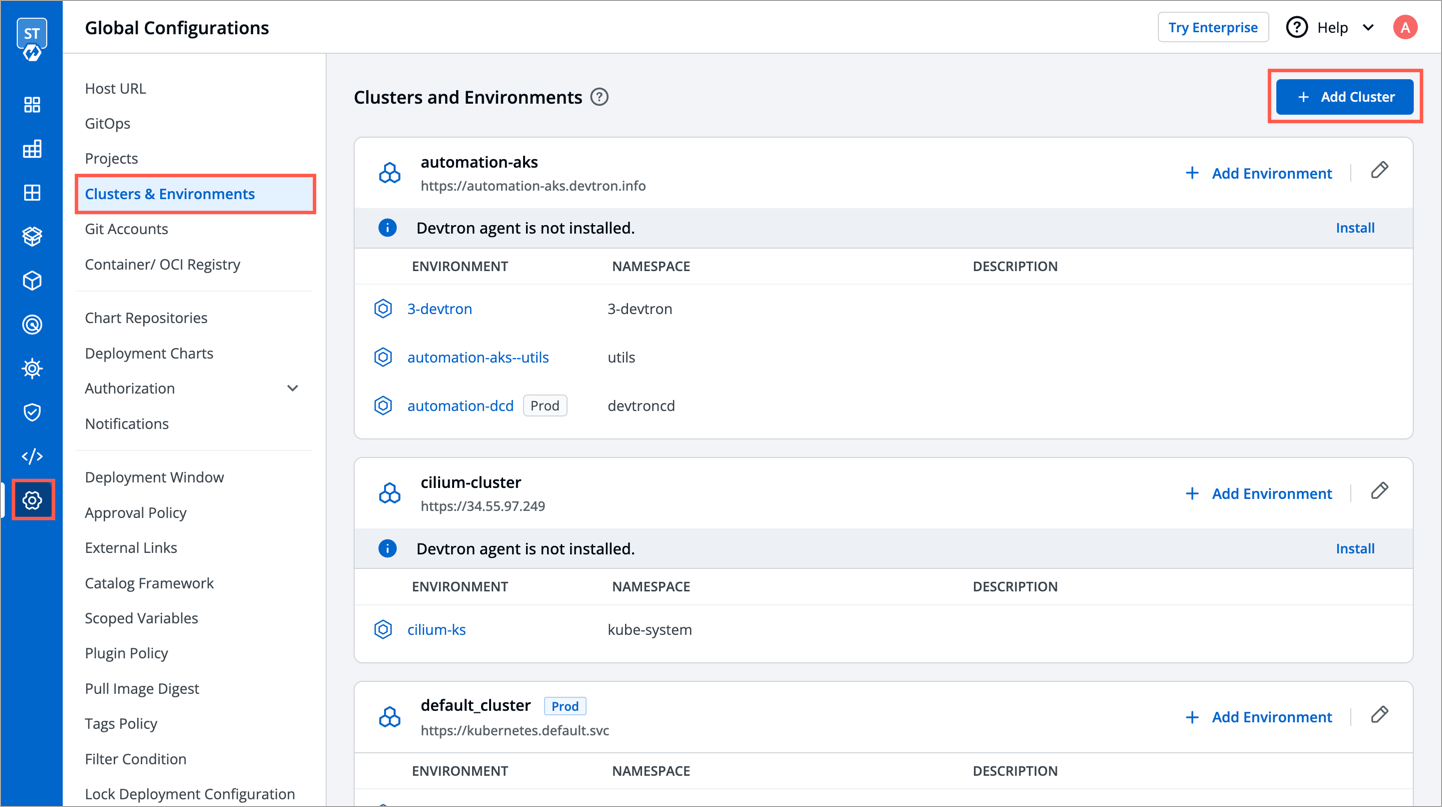Open the Jobs table icon in sidebar
1442x807 pixels.
(32, 149)
